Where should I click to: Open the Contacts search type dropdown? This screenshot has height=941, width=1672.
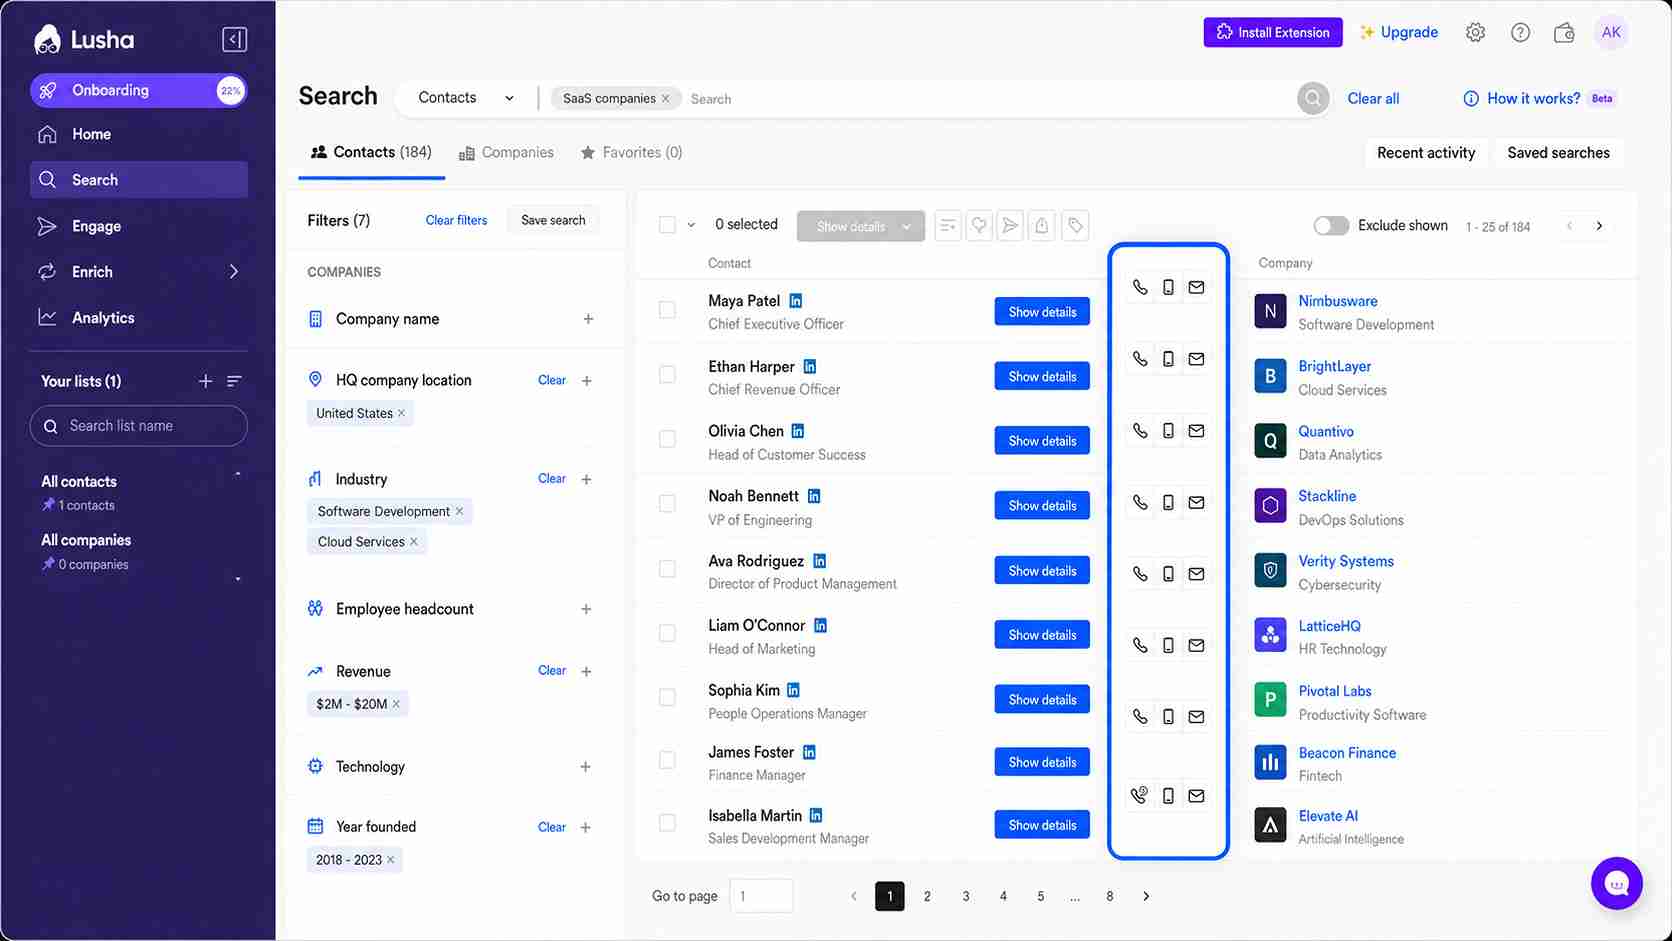tap(466, 98)
